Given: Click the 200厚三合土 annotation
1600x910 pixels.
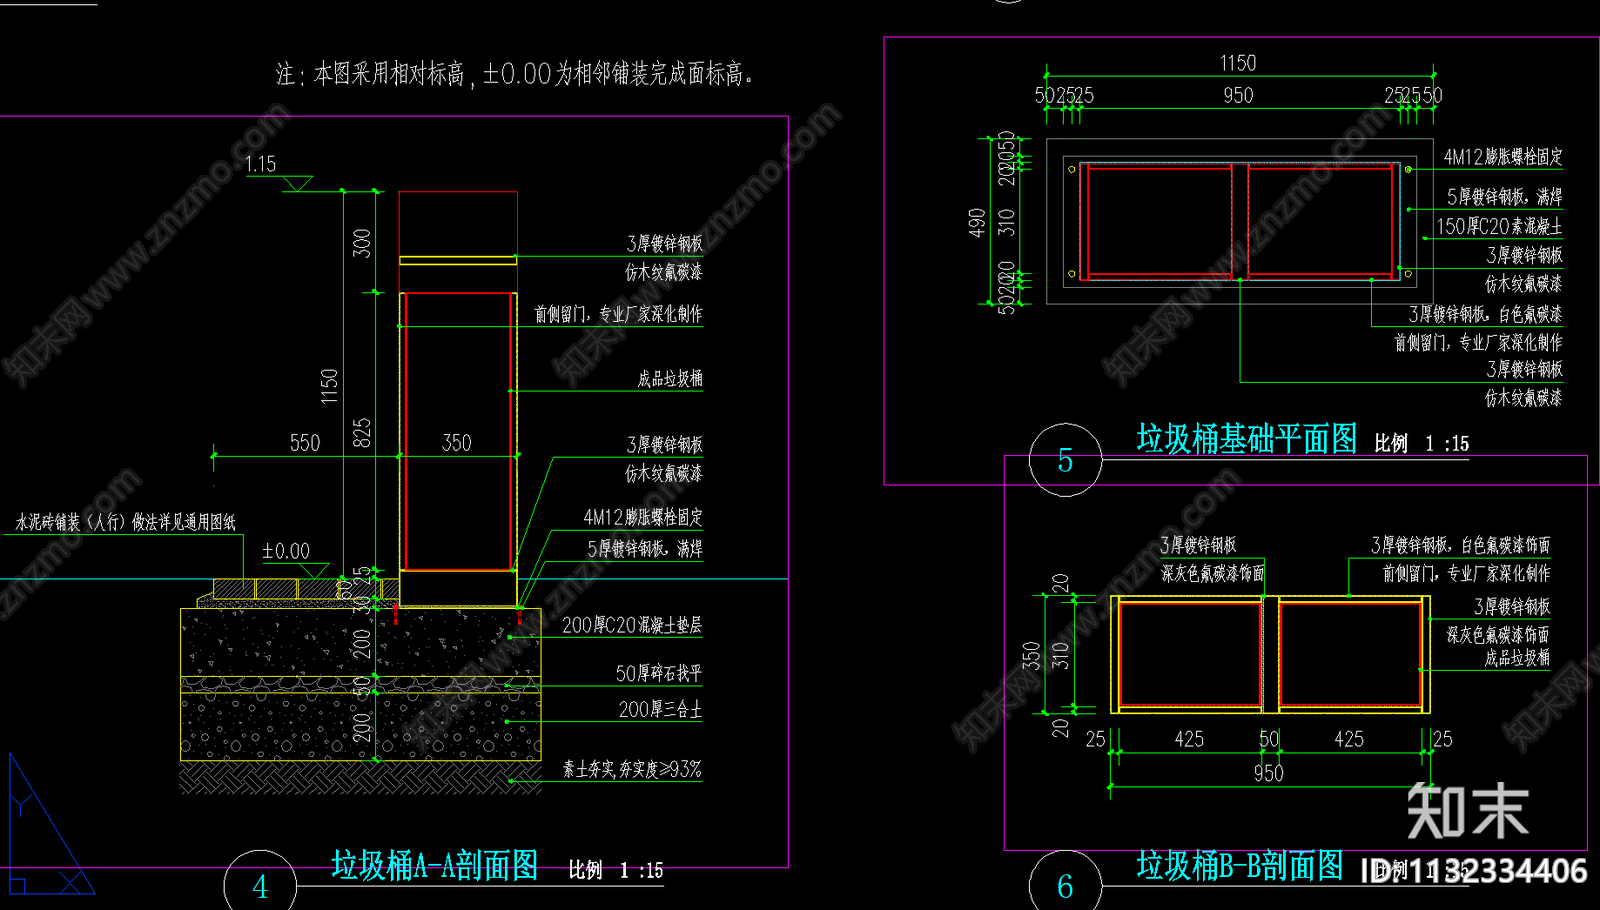Looking at the screenshot, I should 660,709.
